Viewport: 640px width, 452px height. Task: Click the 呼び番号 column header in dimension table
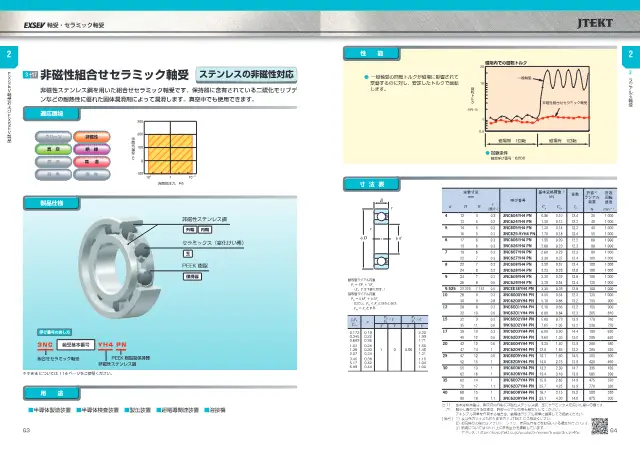click(518, 200)
